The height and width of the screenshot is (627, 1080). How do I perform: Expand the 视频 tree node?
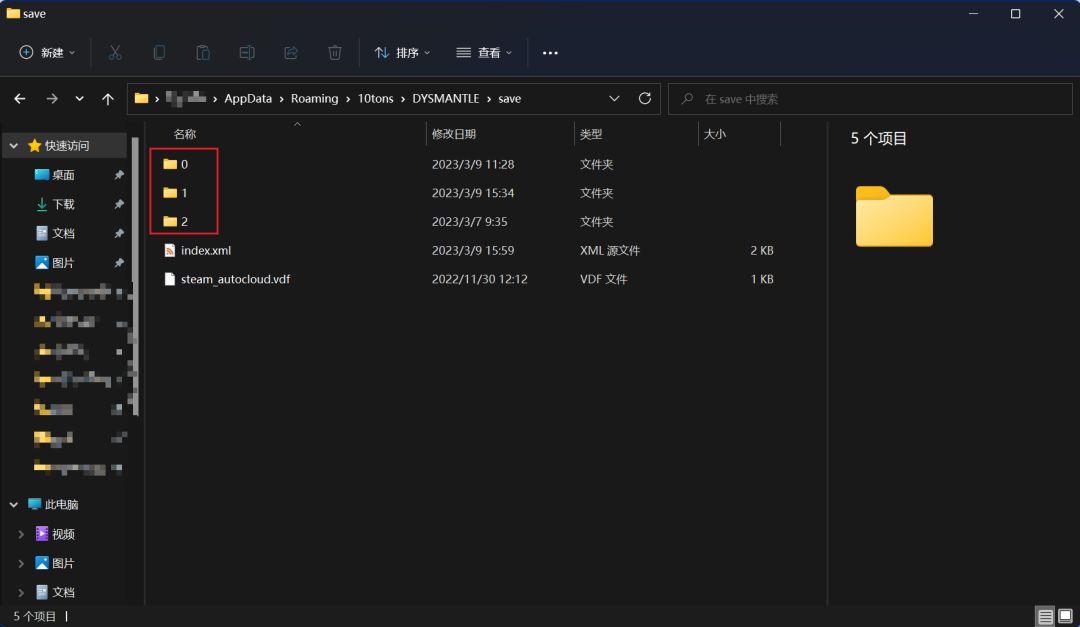point(21,534)
